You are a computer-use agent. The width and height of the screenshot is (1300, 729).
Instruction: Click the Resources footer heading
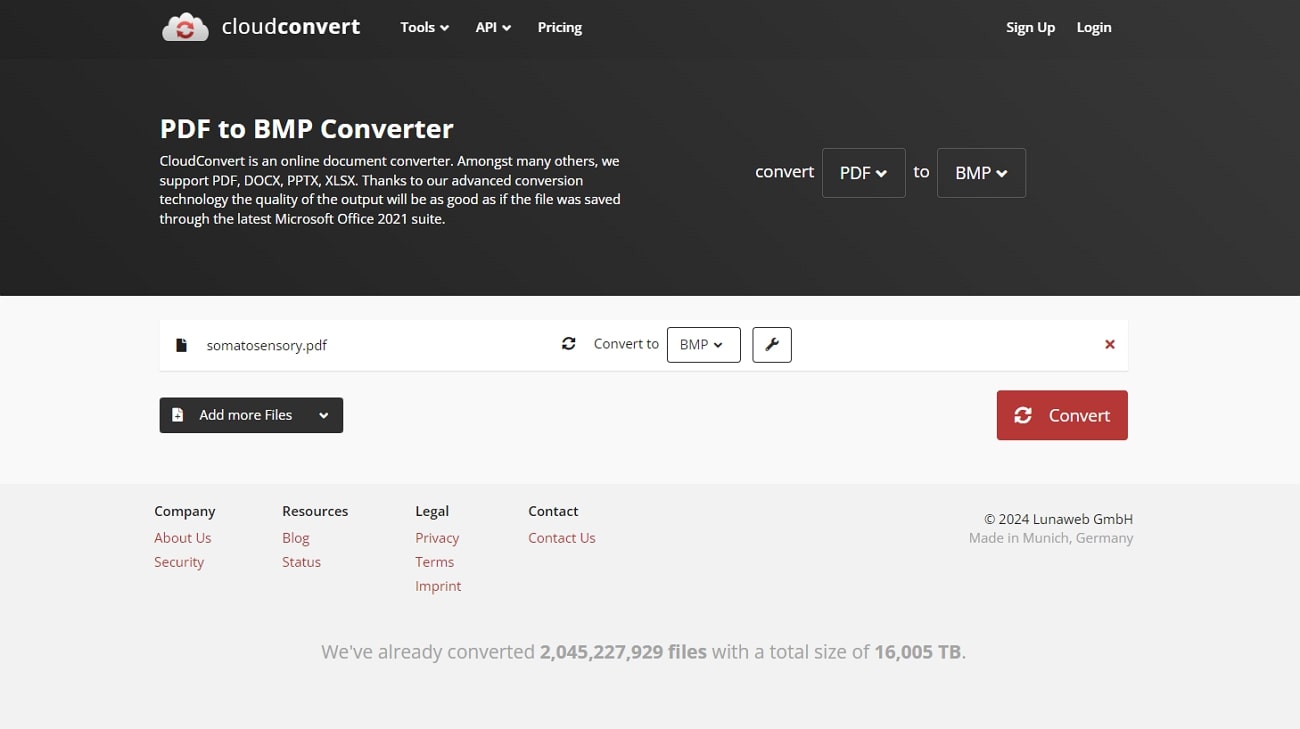point(315,511)
